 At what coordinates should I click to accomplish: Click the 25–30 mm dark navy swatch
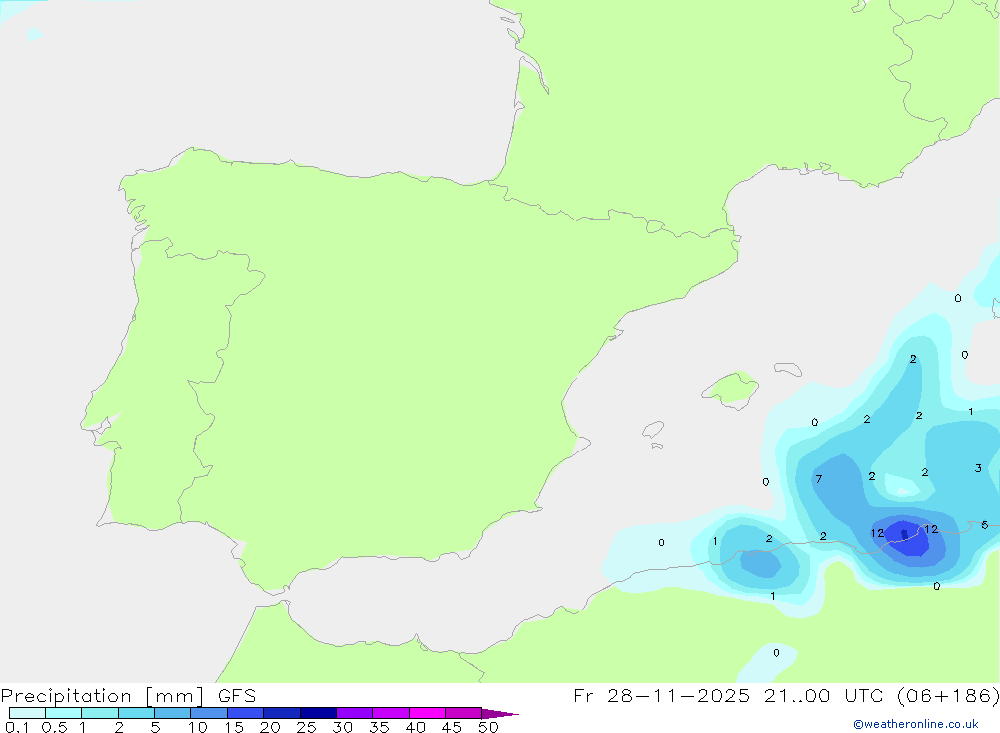(318, 713)
